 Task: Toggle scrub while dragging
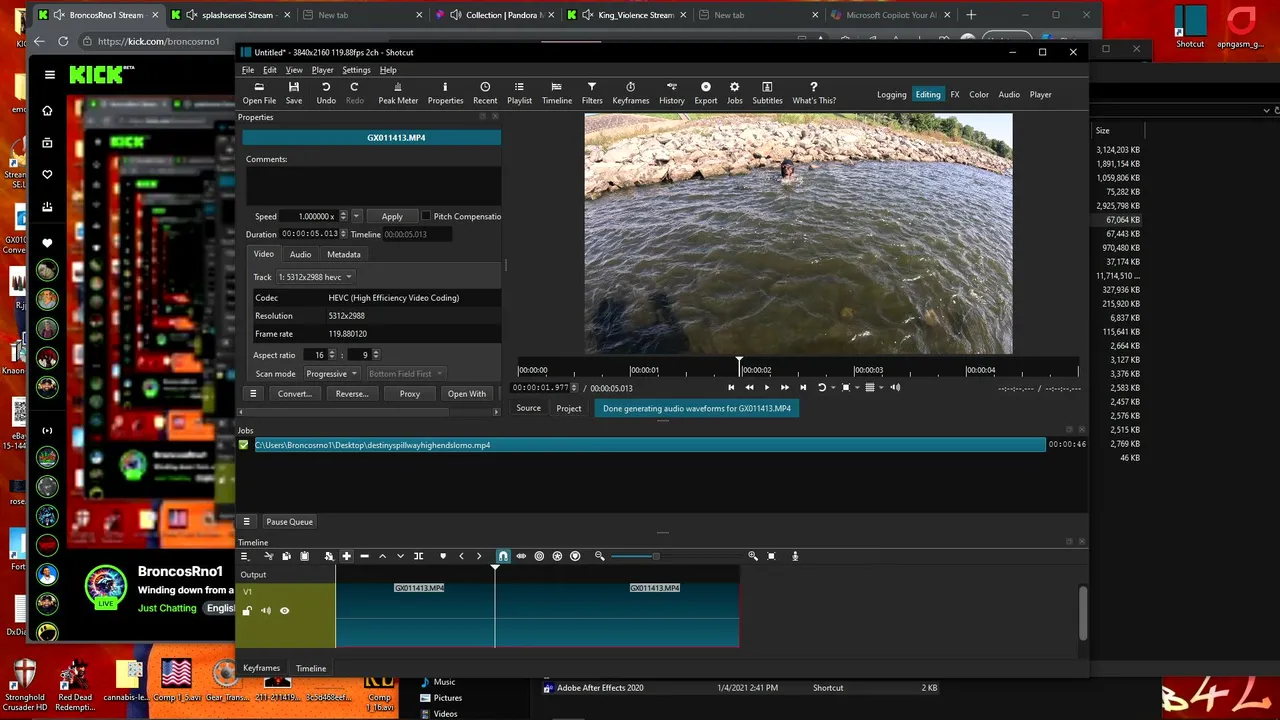(x=521, y=556)
